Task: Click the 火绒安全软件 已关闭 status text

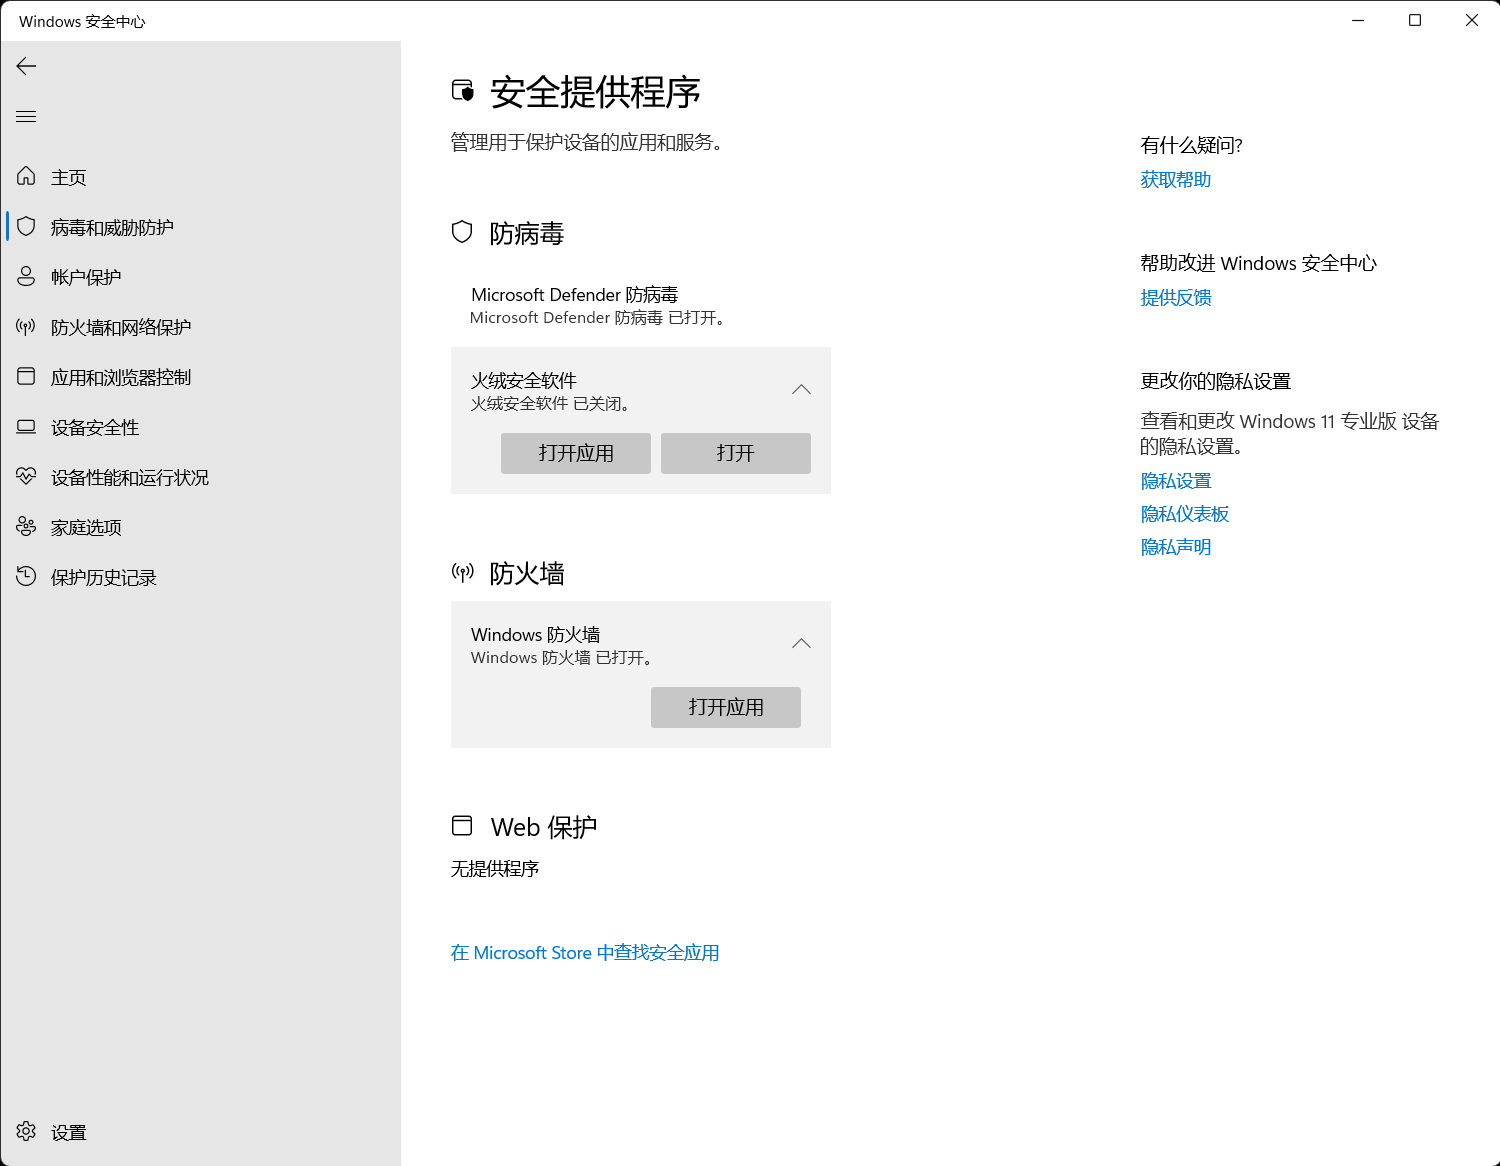Action: [550, 404]
